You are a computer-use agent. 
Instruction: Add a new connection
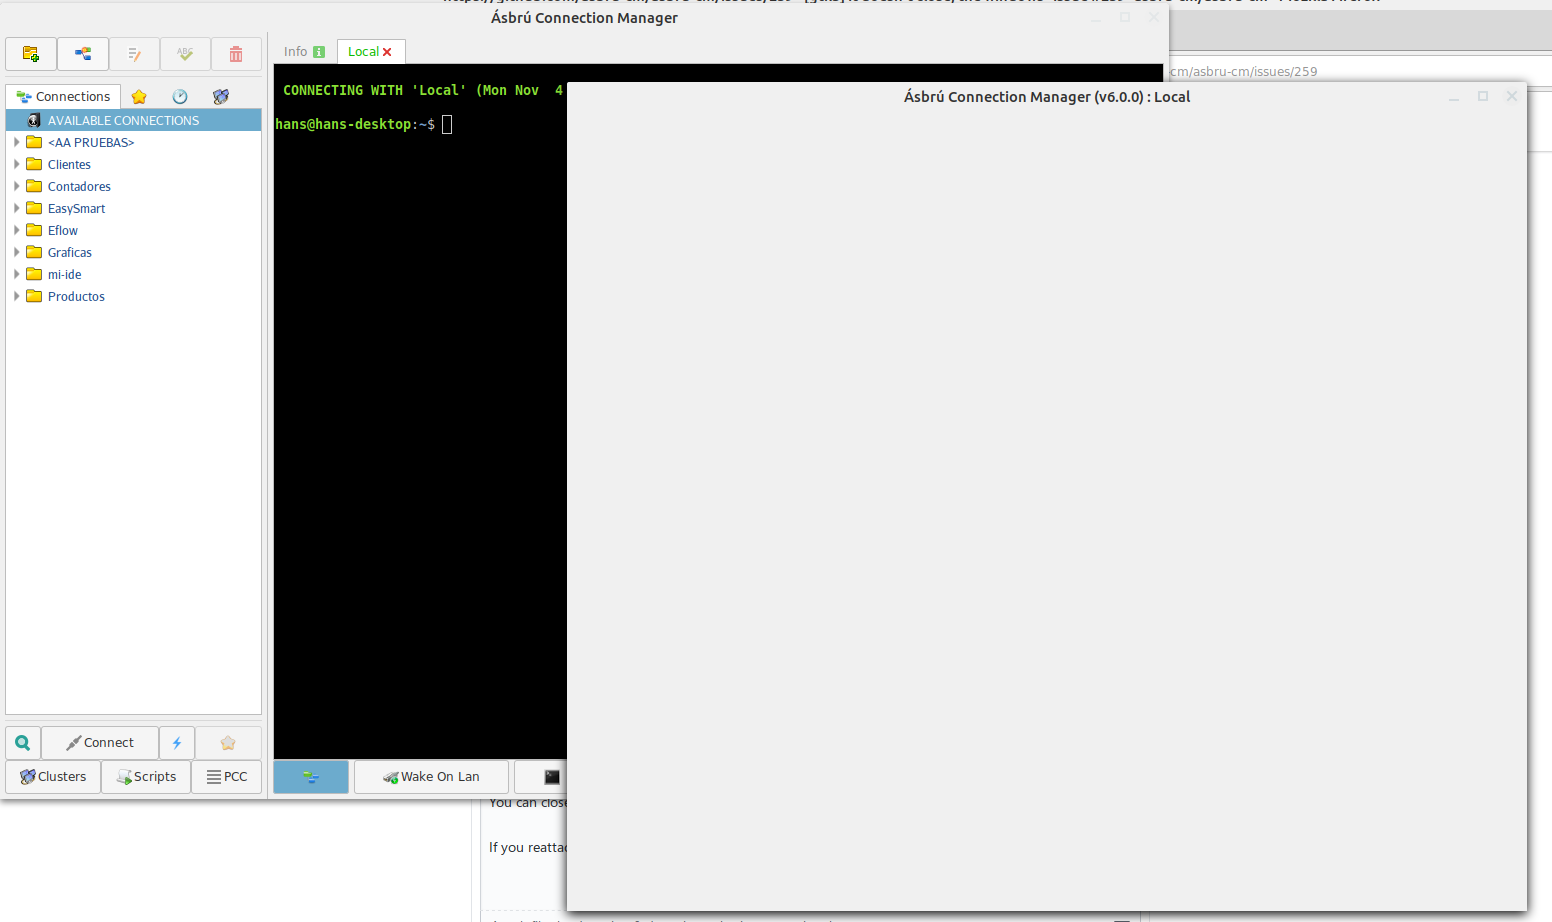[82, 53]
